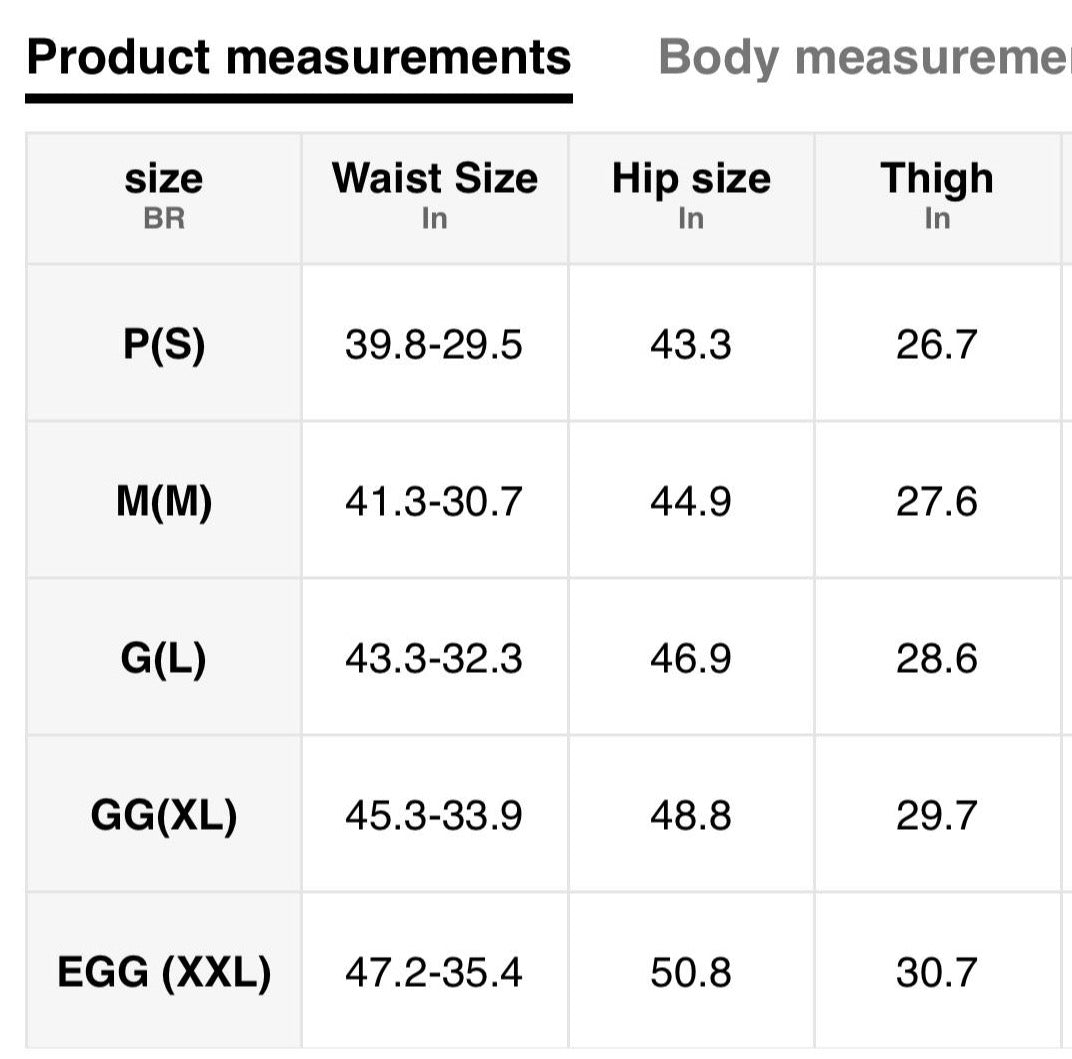
Task: Select waist value 45.3-33.9 cell
Action: pyautogui.click(x=434, y=815)
